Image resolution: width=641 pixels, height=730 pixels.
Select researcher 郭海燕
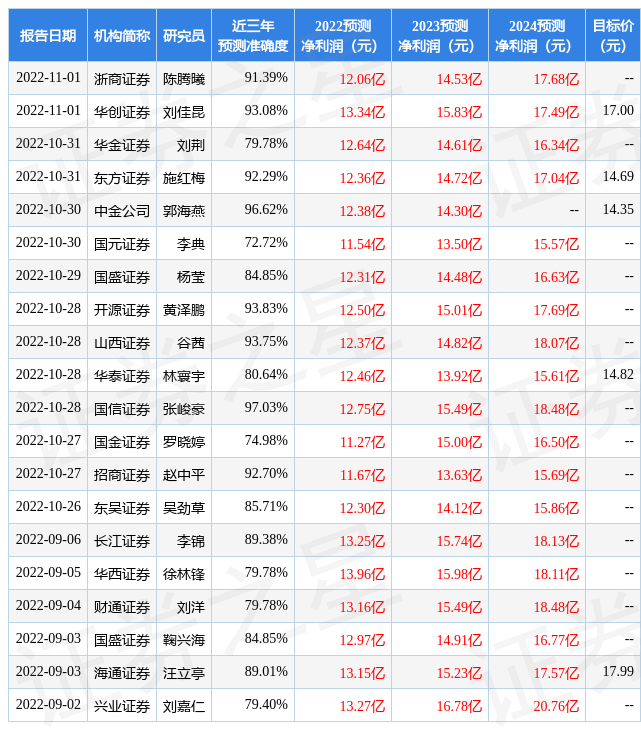[x=184, y=211]
